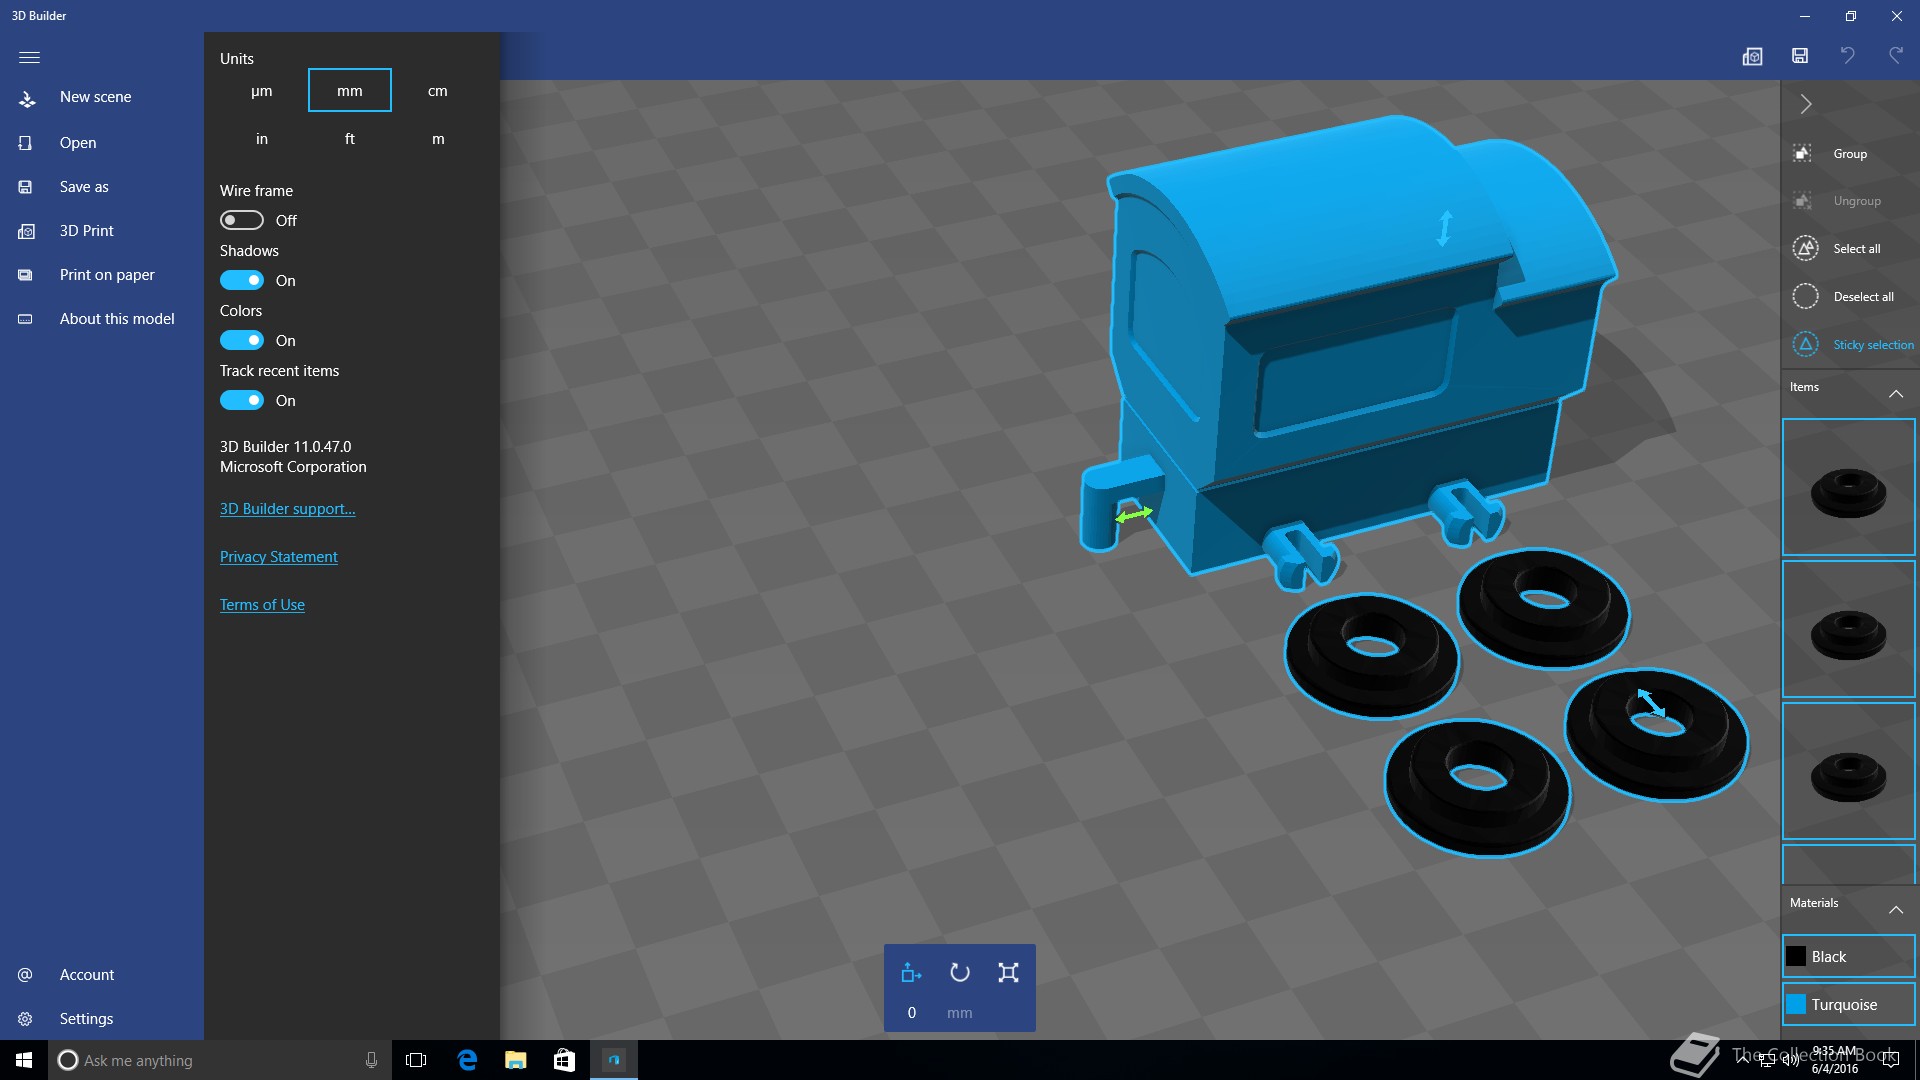Viewport: 1920px width, 1080px height.
Task: Select the mm unit option
Action: point(350,91)
